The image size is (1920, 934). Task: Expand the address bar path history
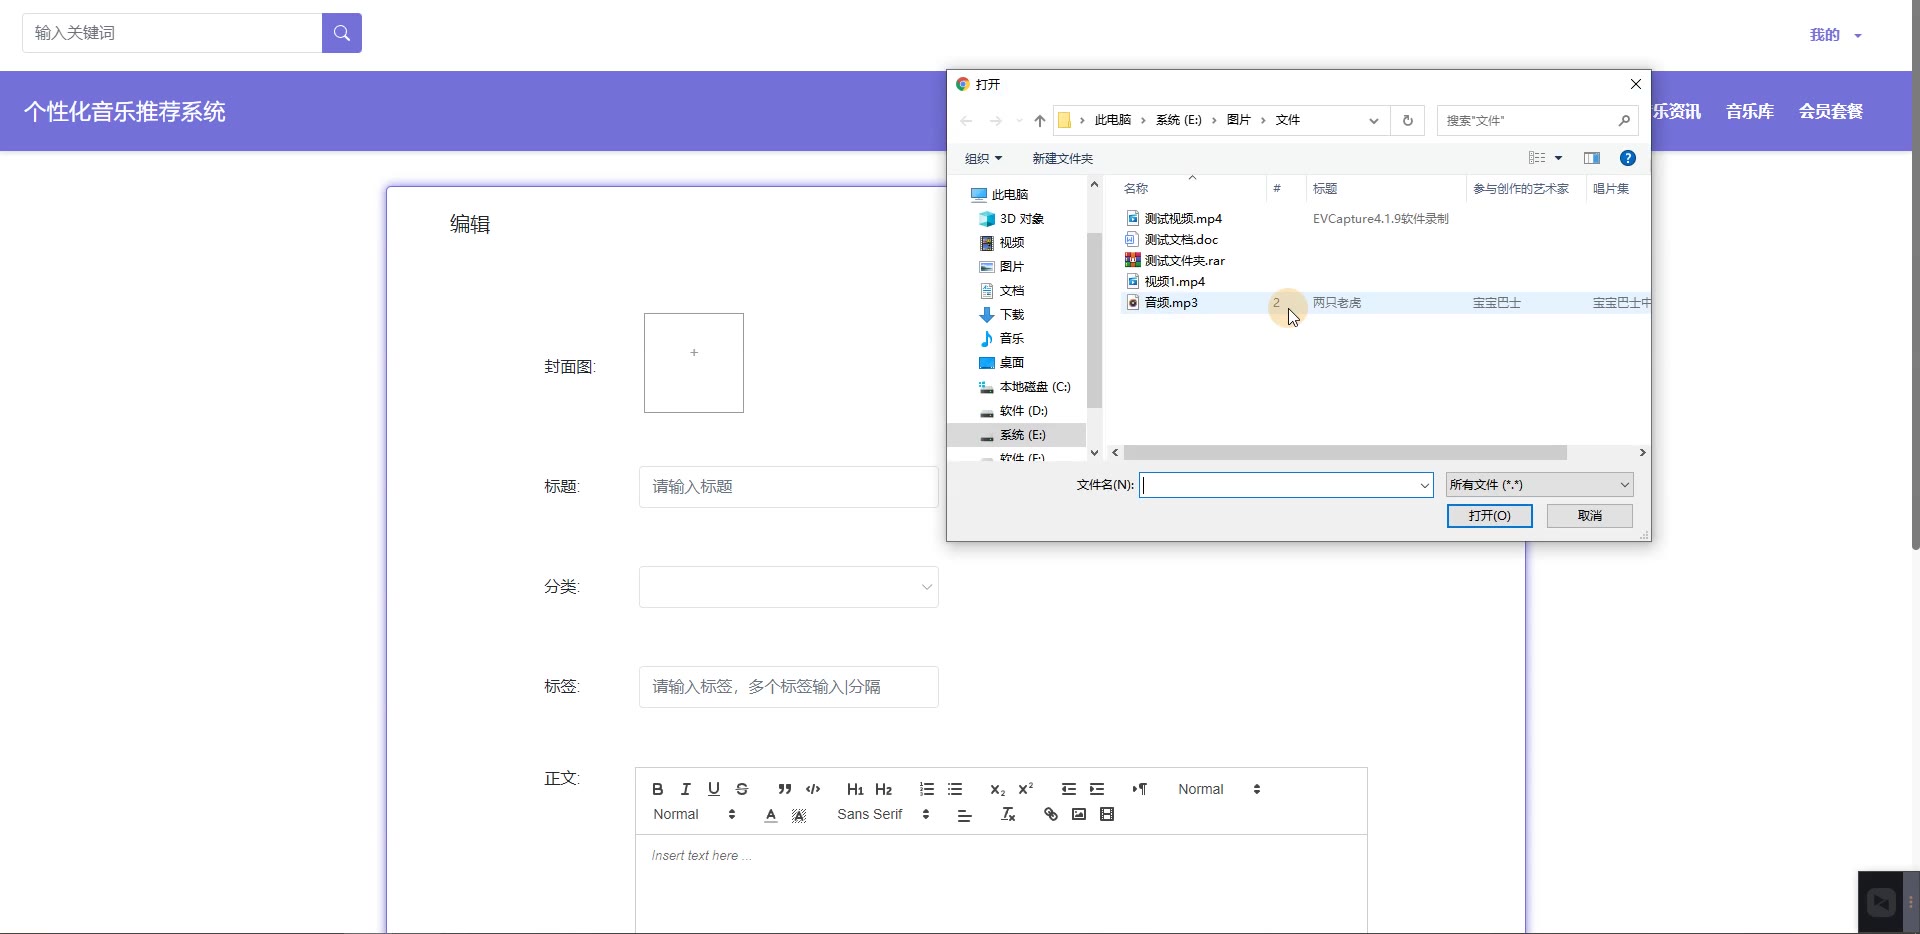tap(1374, 121)
